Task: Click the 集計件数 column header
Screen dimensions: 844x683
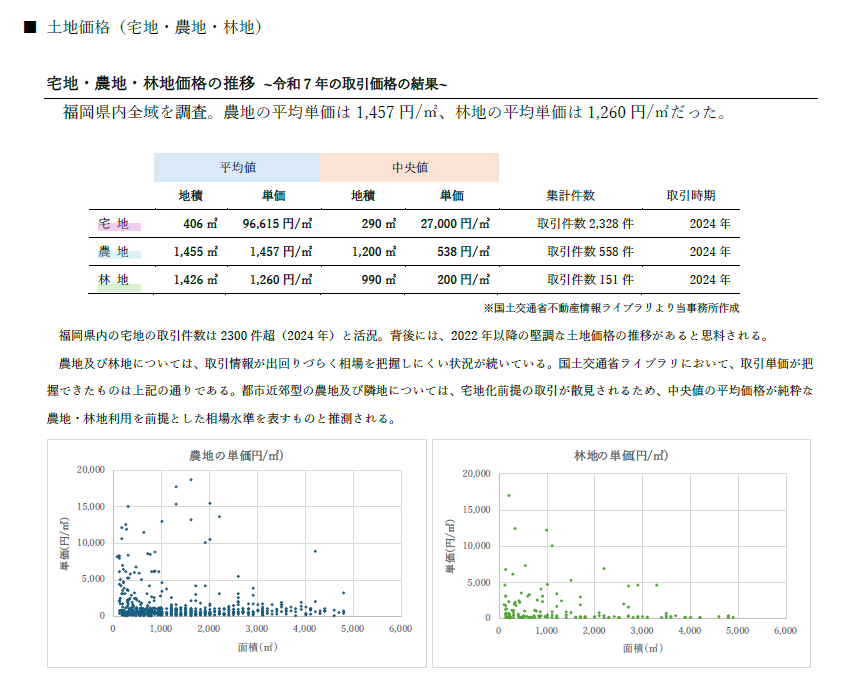Action: (x=570, y=196)
